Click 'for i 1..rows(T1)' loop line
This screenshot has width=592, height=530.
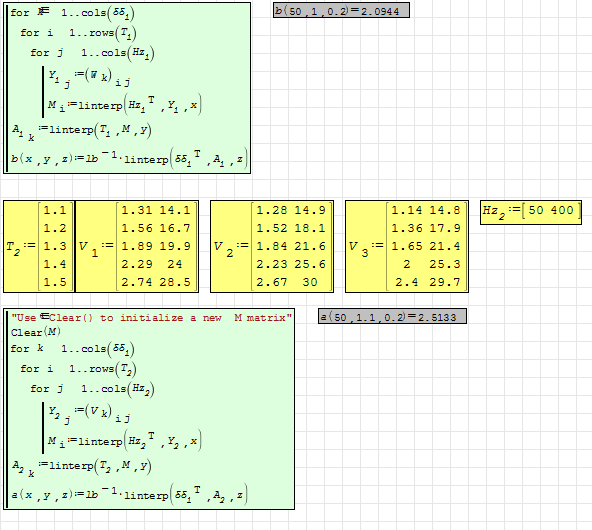point(78,33)
